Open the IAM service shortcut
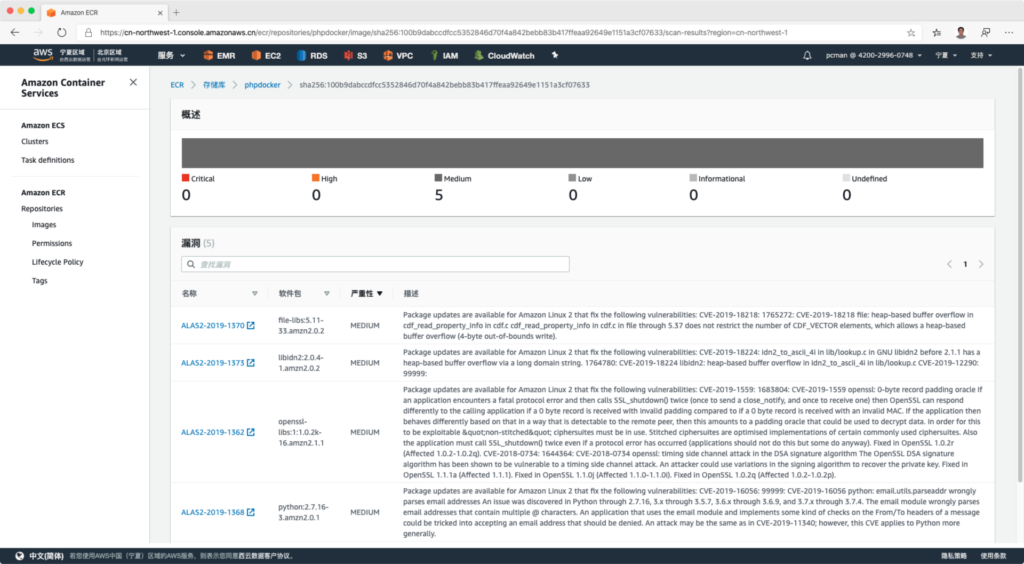This screenshot has width=1024, height=564. coord(446,55)
